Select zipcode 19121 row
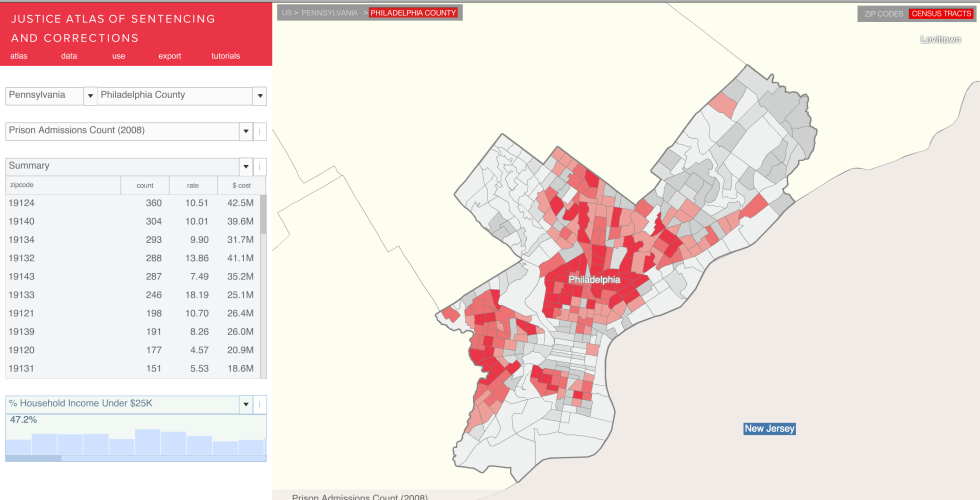 (x=132, y=314)
